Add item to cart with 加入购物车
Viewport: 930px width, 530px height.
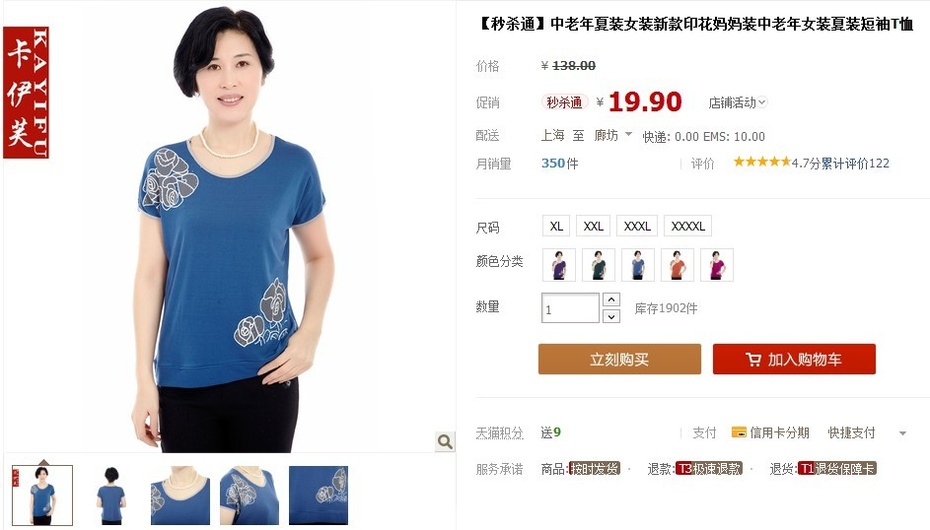[x=794, y=359]
